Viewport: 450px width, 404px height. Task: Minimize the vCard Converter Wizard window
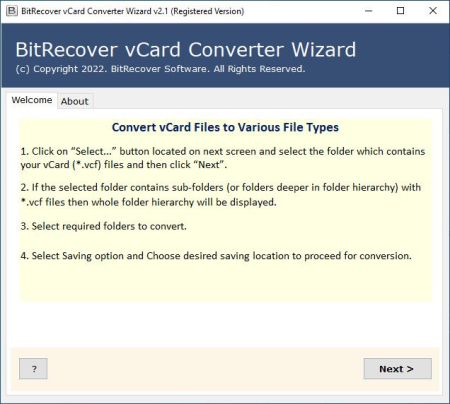[368, 11]
